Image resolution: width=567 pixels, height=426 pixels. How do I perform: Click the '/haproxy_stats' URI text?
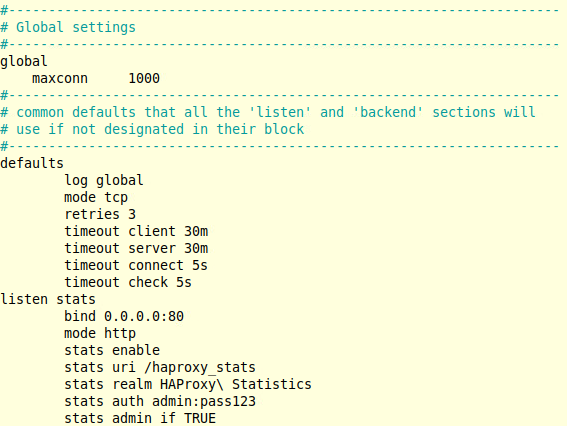point(200,367)
